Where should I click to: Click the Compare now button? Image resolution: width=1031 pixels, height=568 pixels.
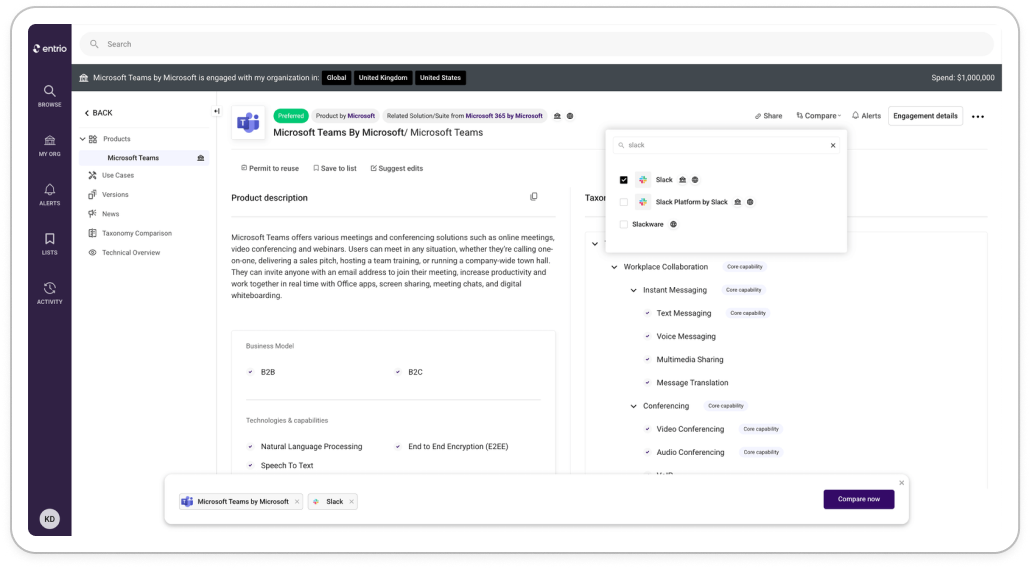[x=858, y=499]
